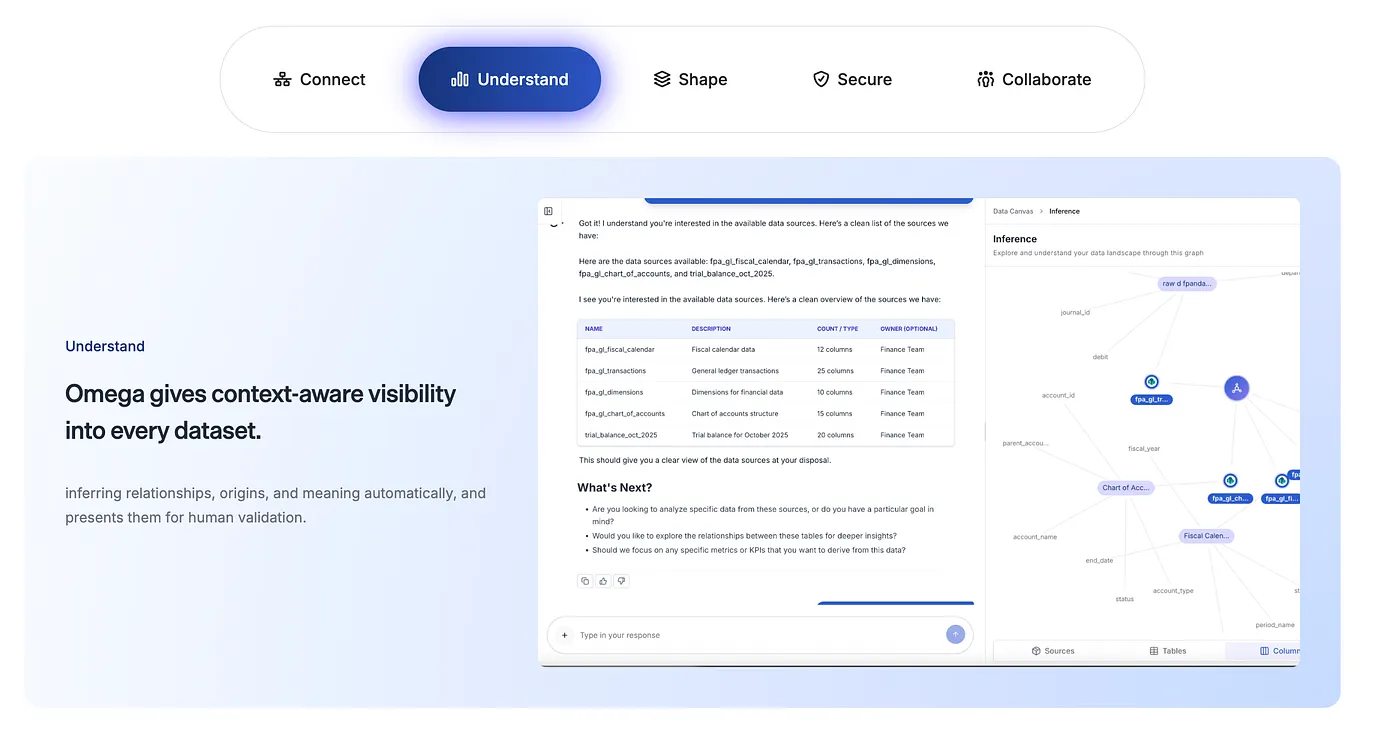Select the Understand tab
Image resolution: width=1400 pixels, height=741 pixels.
pos(509,80)
